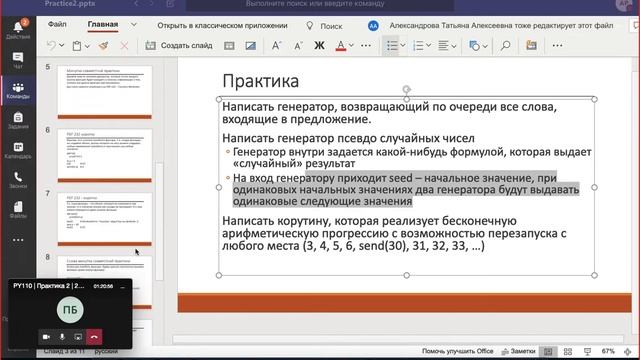Viewport: 640px width, 360px height.
Task: Select the Главная tab
Action: (103, 24)
